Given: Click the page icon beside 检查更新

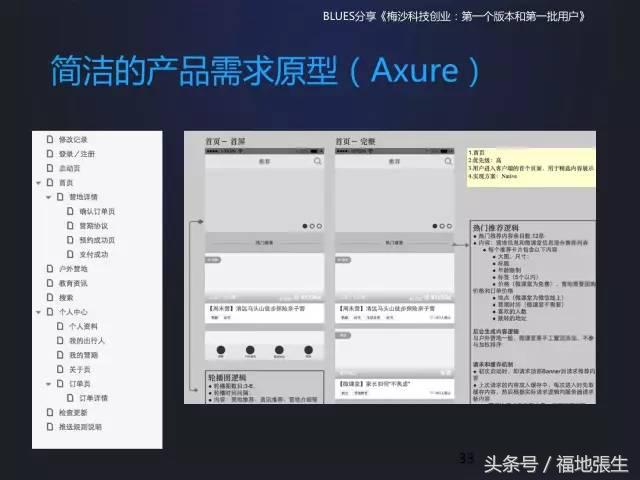Looking at the screenshot, I should click(50, 413).
